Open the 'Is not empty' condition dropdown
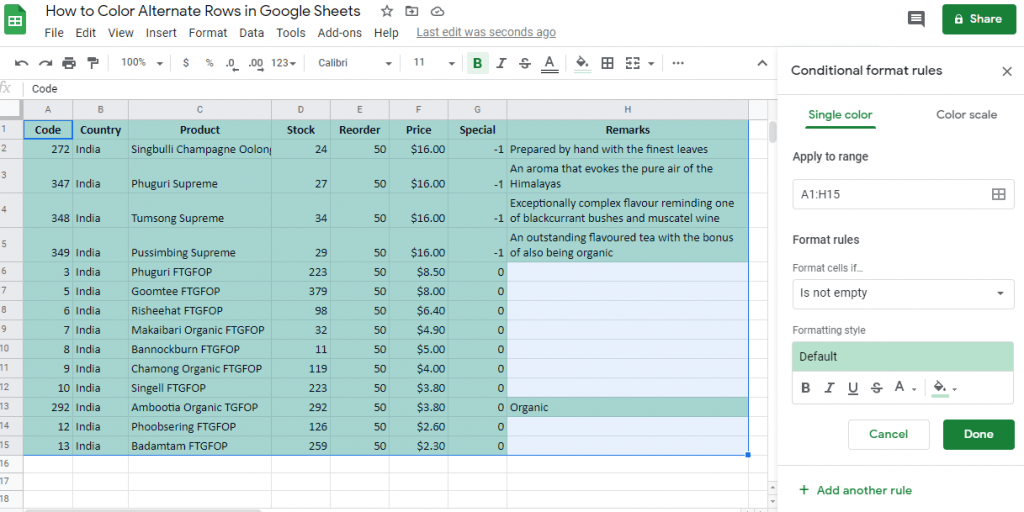Viewport: 1024px width, 512px height. 903,293
